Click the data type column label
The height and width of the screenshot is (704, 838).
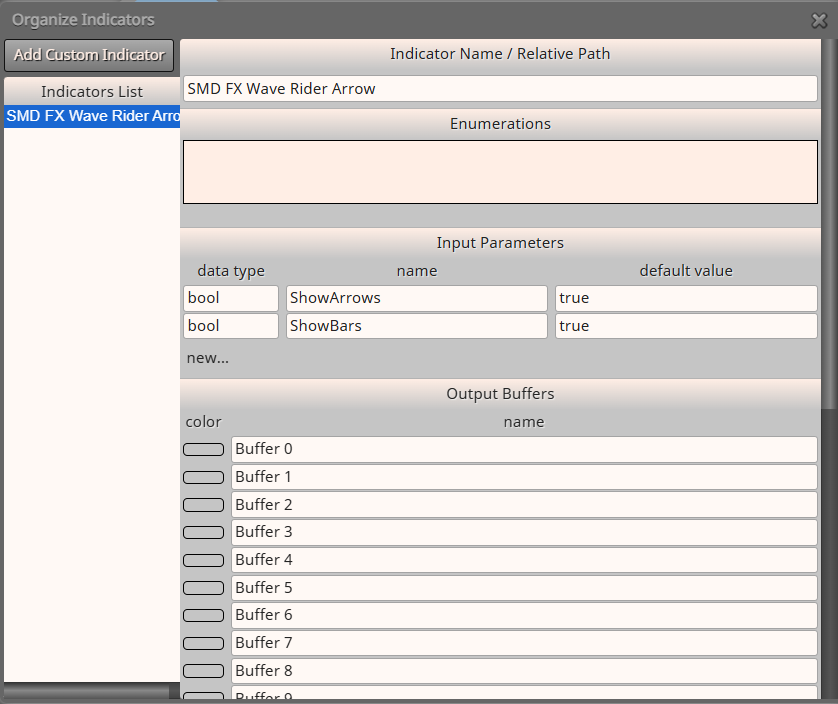point(231,271)
